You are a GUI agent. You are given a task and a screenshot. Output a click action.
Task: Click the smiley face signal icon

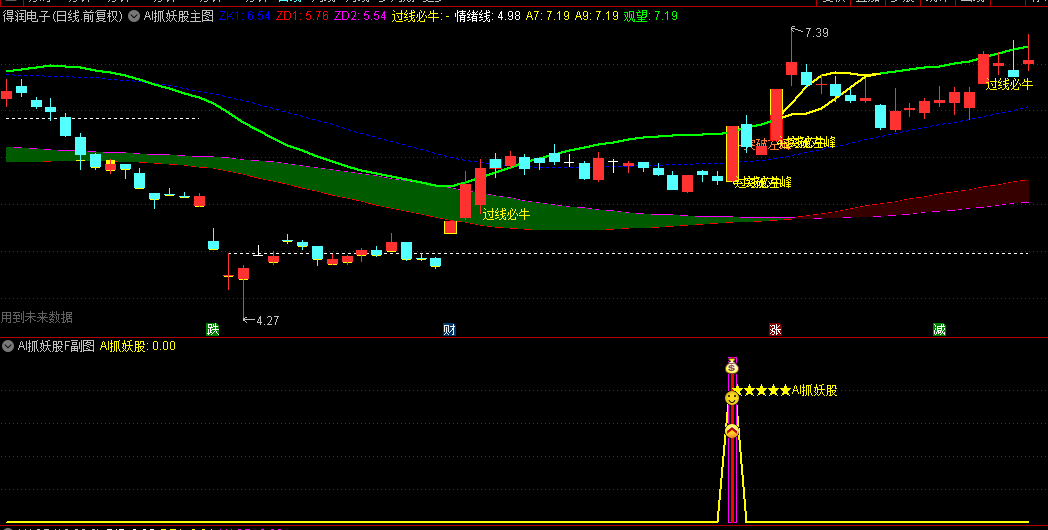(732, 398)
